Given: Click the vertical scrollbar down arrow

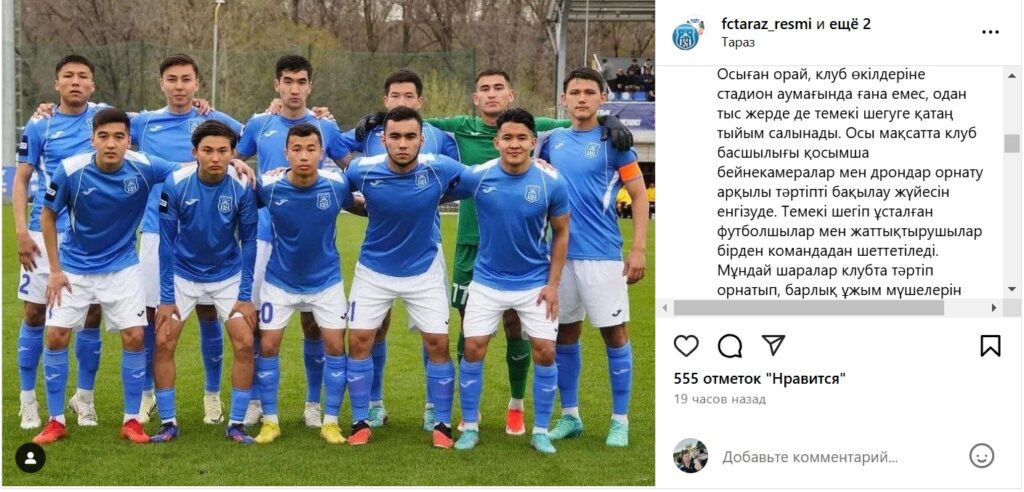Looking at the screenshot, I should 1012,288.
